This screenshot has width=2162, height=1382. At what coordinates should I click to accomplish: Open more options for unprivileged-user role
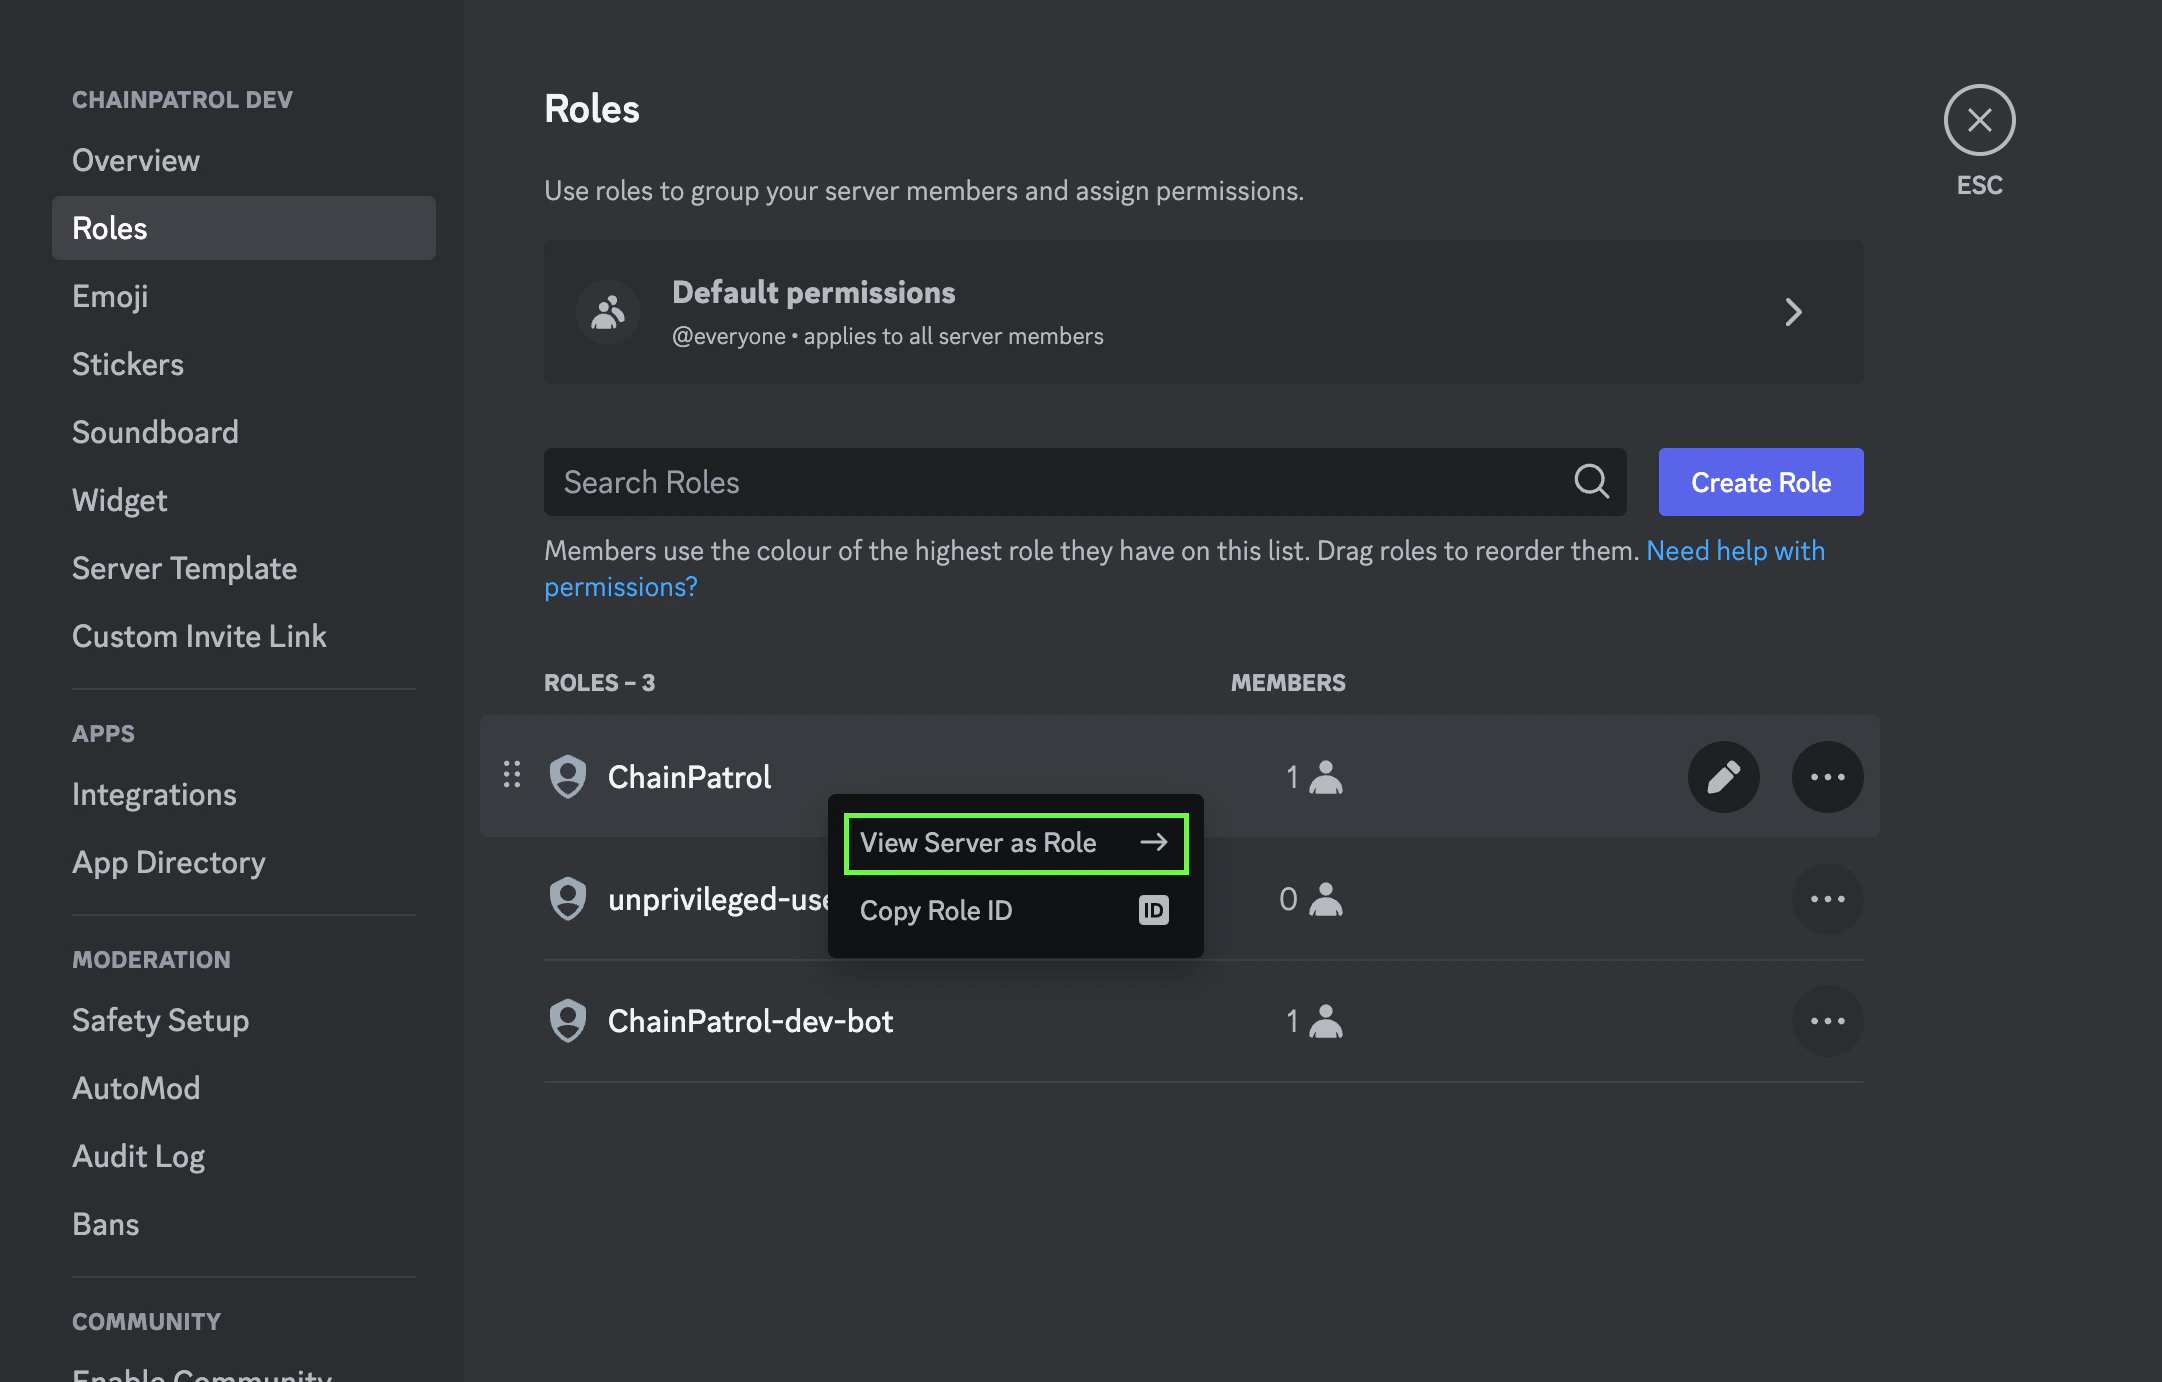tap(1827, 899)
